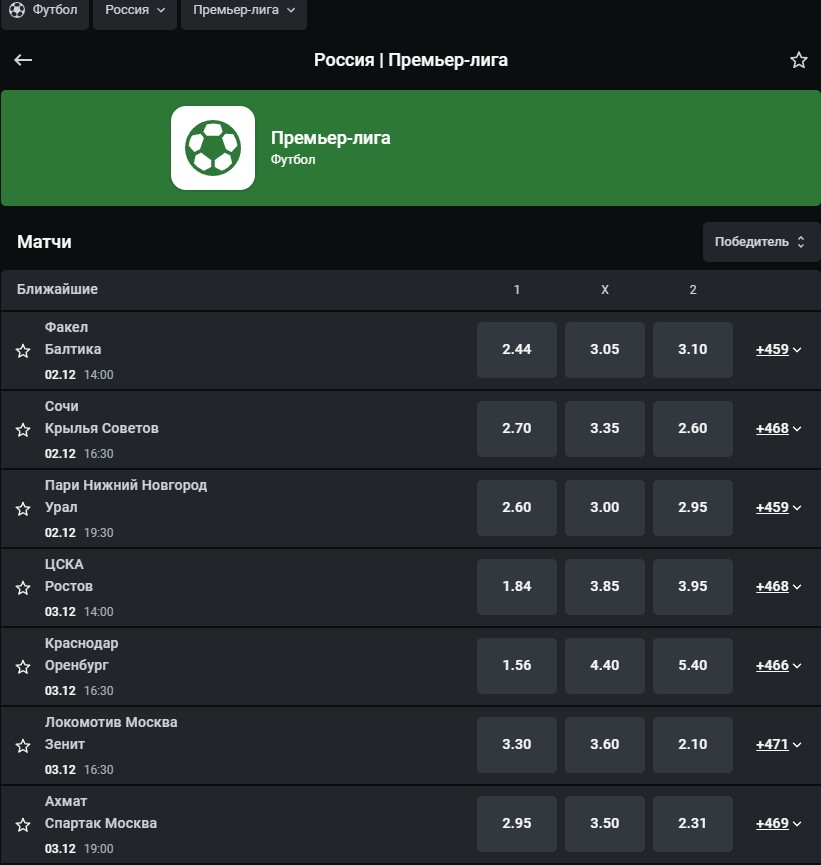Select draw odds 3.00 for Урал match
Screen dimensions: 821x865
605,508
